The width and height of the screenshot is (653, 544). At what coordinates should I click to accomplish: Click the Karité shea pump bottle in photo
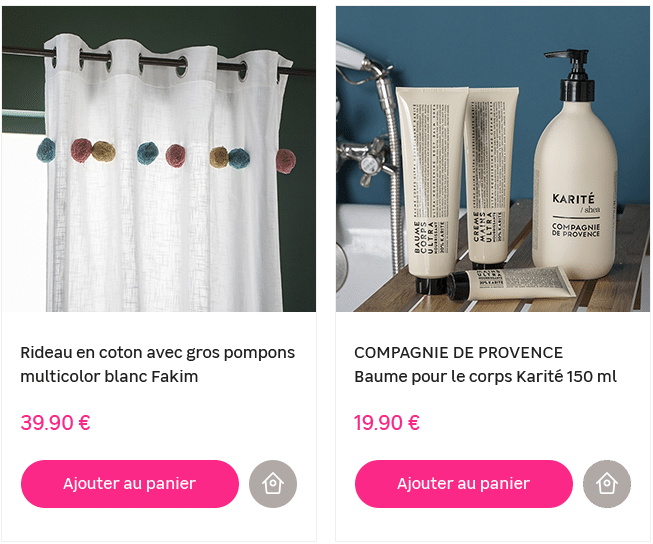click(x=575, y=167)
